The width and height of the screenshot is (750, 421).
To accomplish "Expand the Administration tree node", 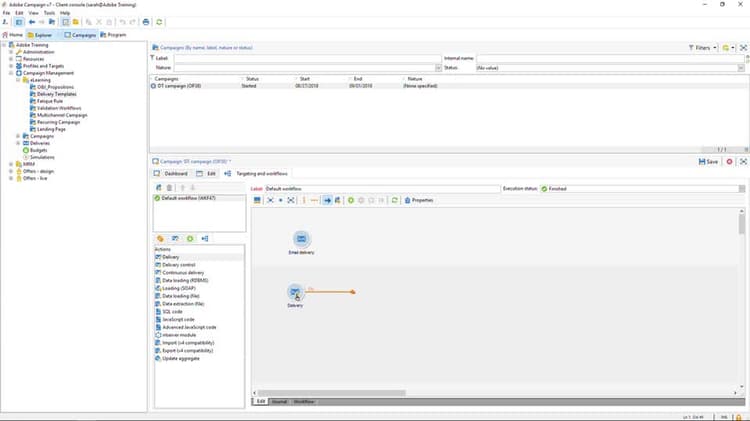I will pyautogui.click(x=11, y=52).
